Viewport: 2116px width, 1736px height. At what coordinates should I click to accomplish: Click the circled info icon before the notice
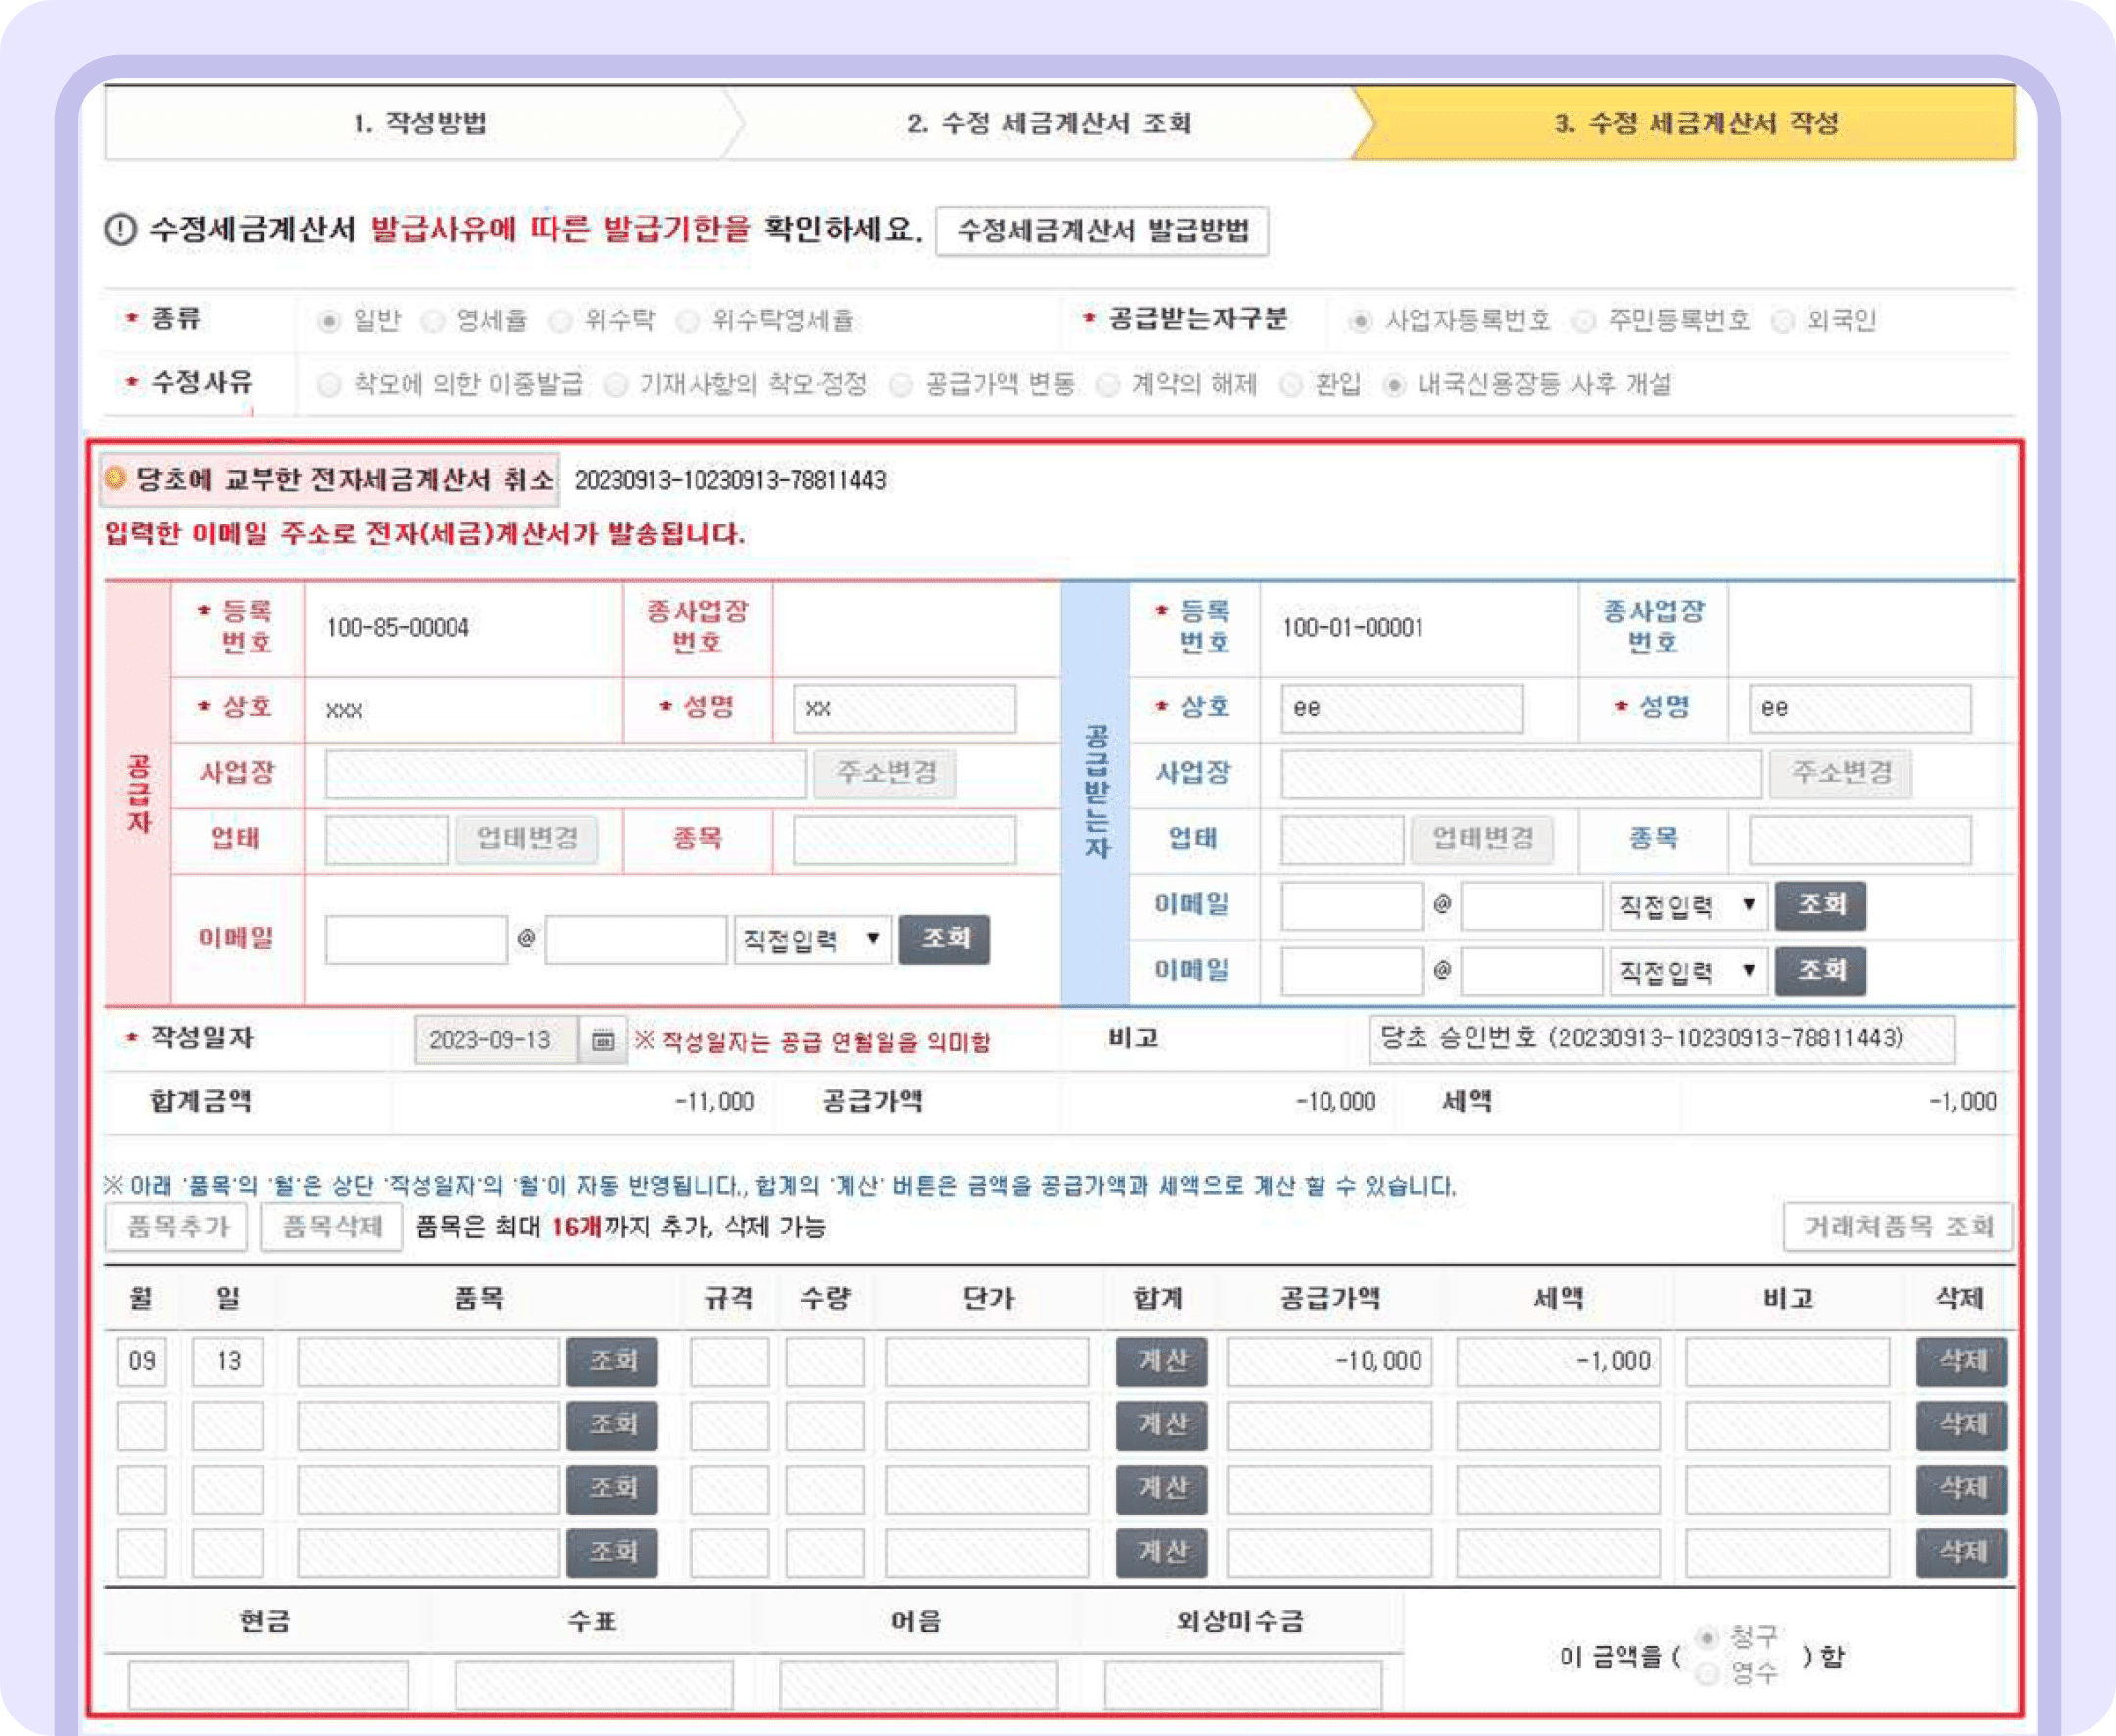point(120,229)
